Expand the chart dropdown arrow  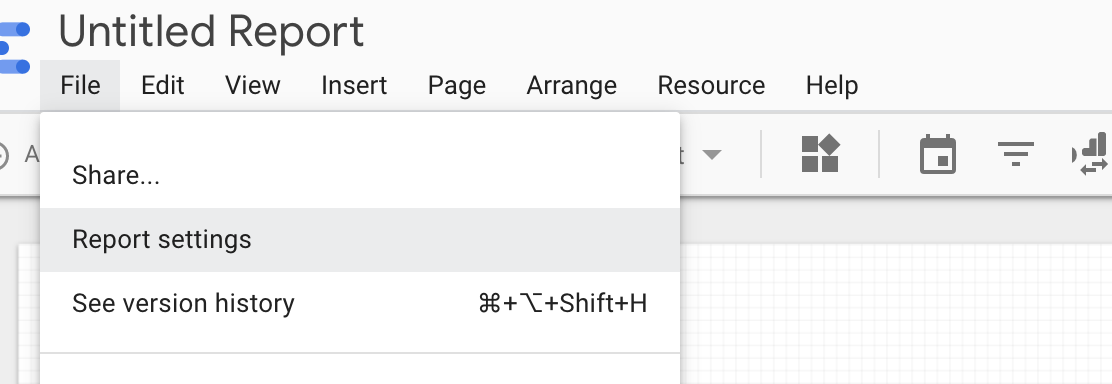point(711,154)
